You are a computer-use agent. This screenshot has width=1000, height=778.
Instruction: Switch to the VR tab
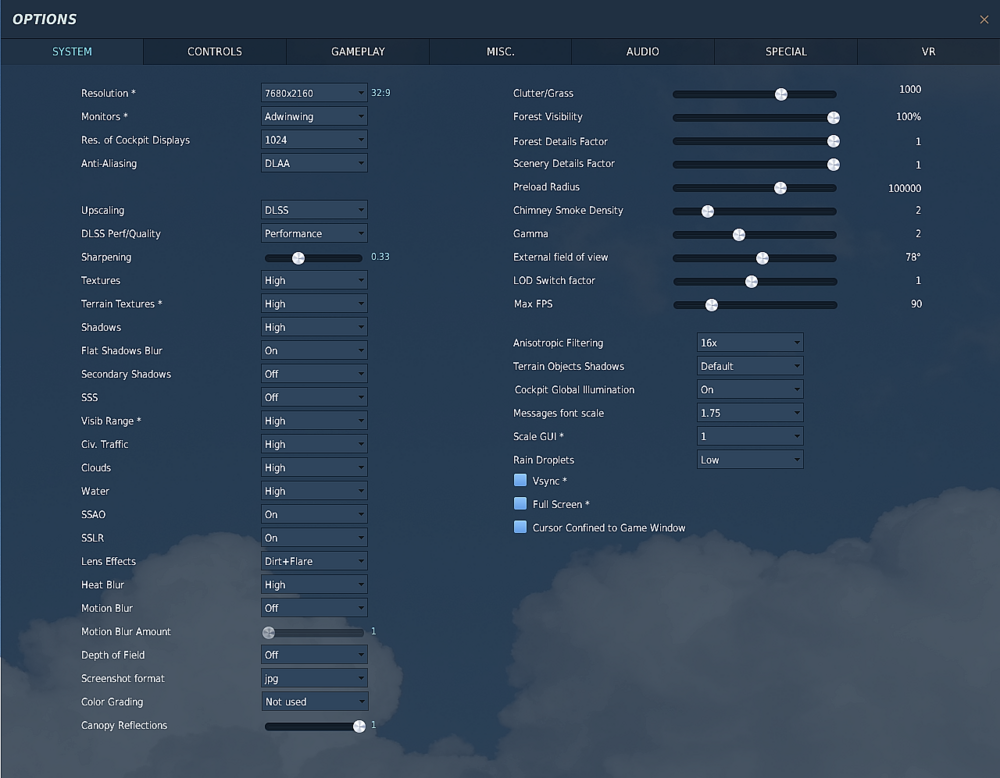point(929,52)
